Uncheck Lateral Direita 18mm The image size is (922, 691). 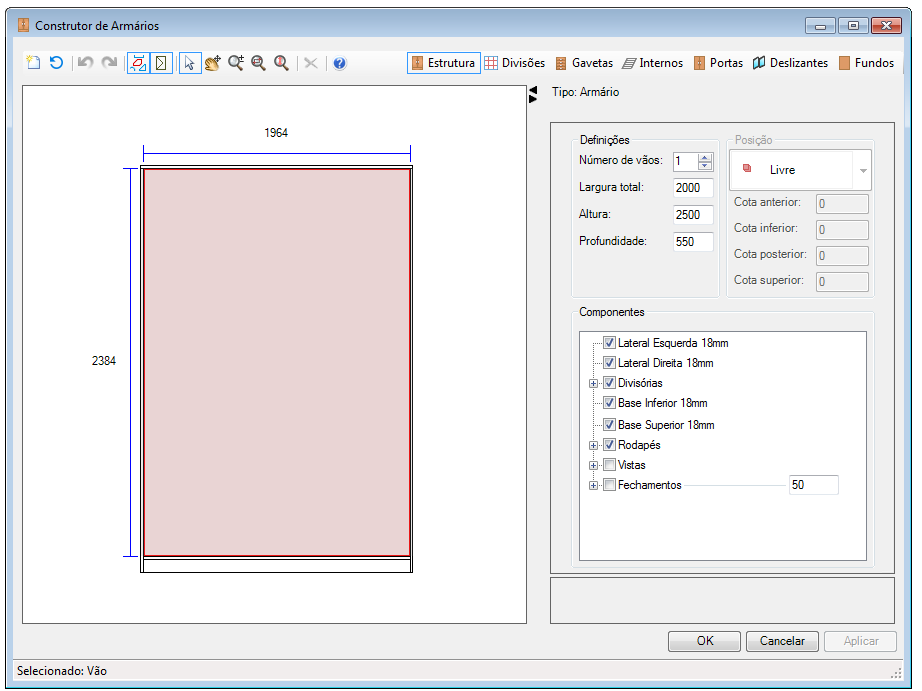[x=609, y=362]
